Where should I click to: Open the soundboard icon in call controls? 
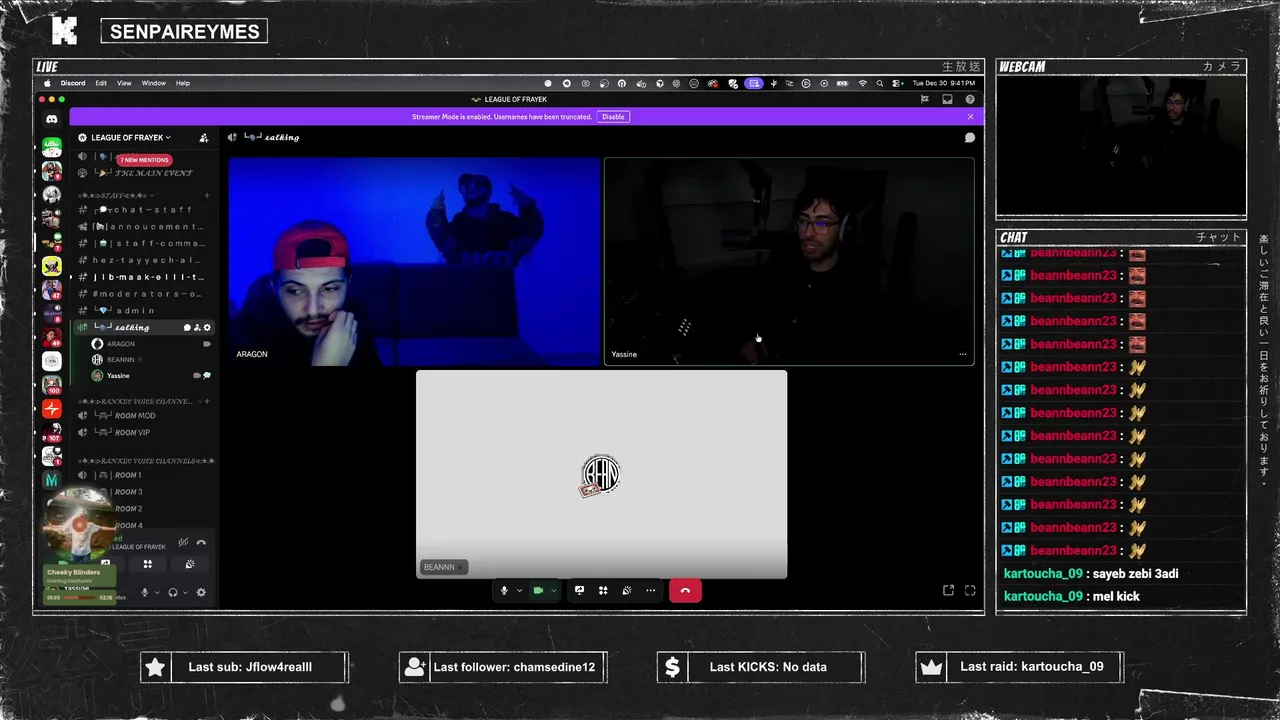point(627,591)
